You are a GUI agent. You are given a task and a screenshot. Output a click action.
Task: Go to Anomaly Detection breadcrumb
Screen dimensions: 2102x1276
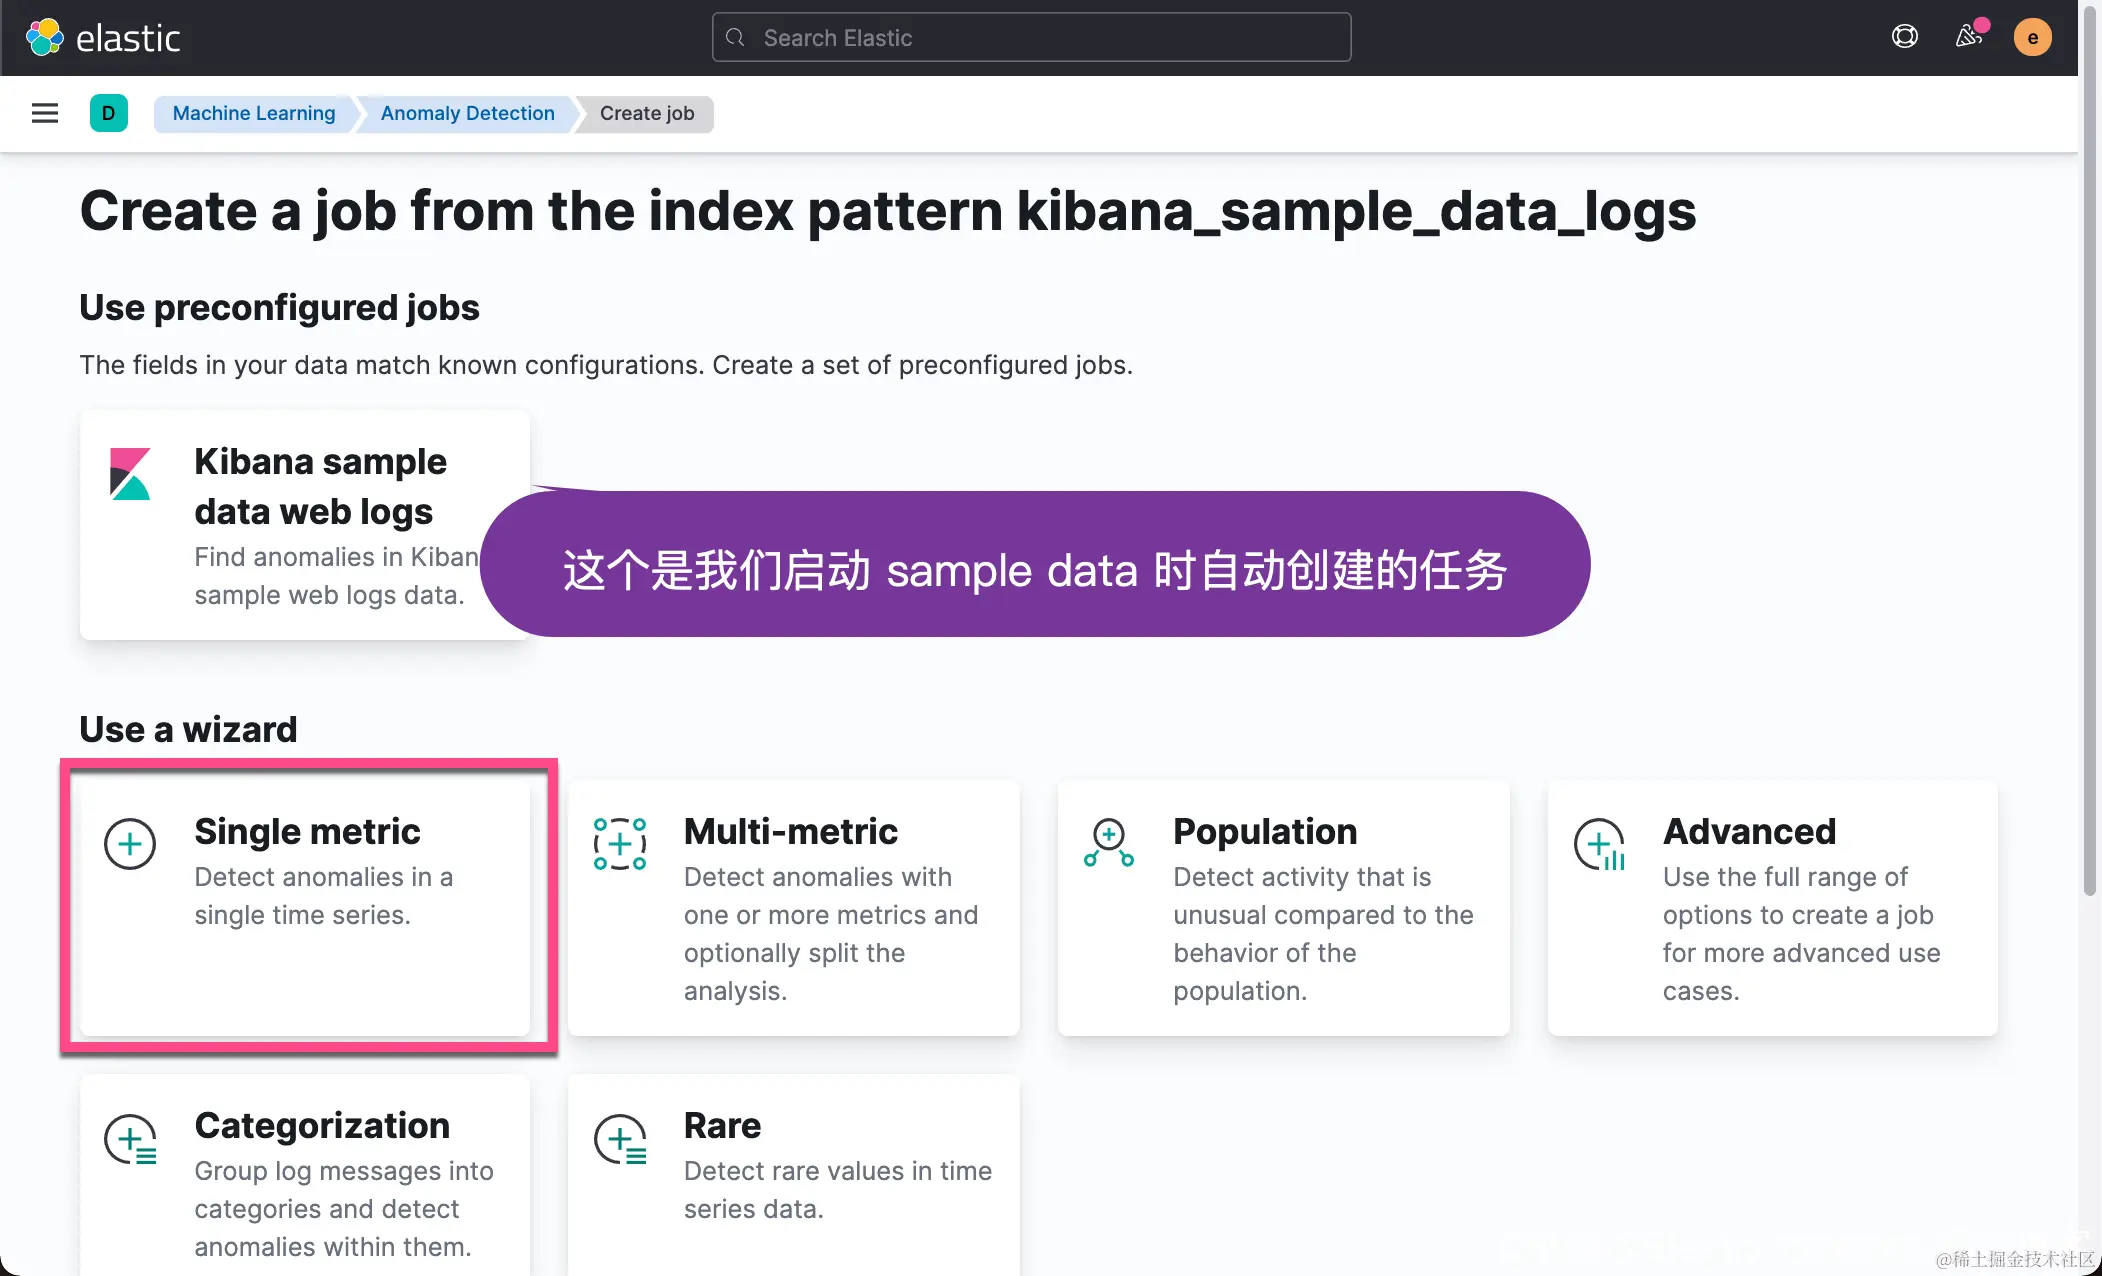[x=467, y=113]
